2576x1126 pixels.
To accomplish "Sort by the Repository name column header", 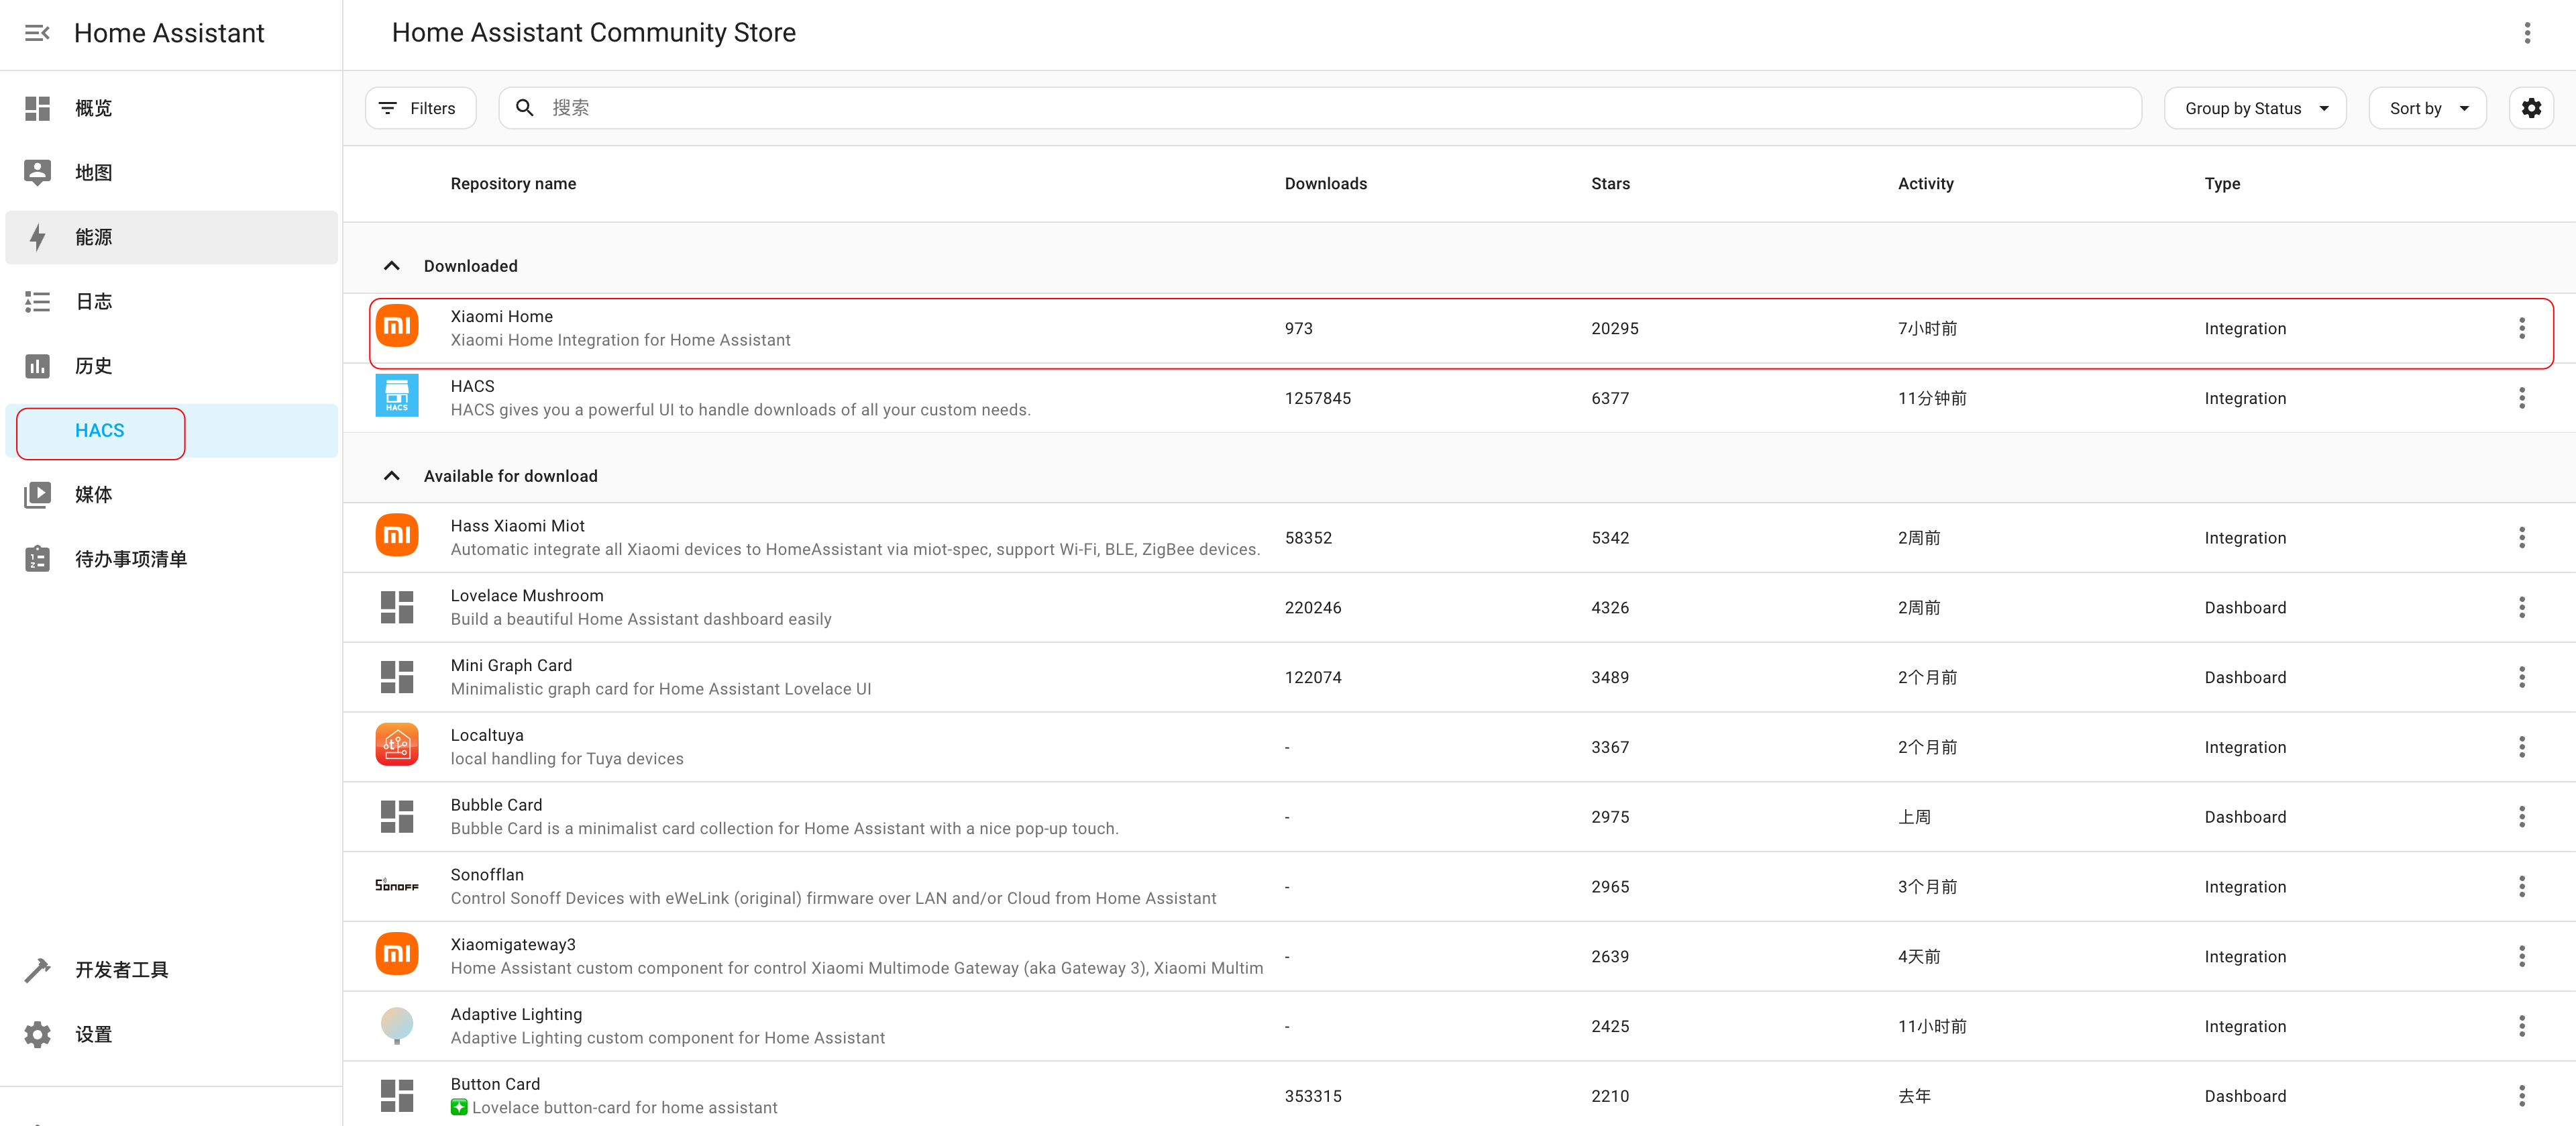I will pyautogui.click(x=513, y=184).
